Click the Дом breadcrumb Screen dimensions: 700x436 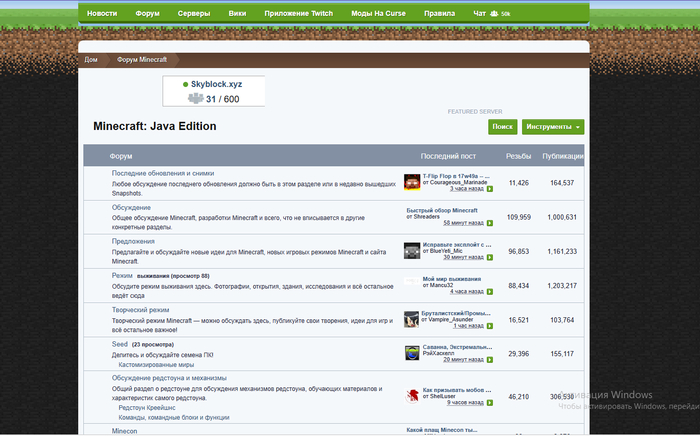(x=91, y=60)
